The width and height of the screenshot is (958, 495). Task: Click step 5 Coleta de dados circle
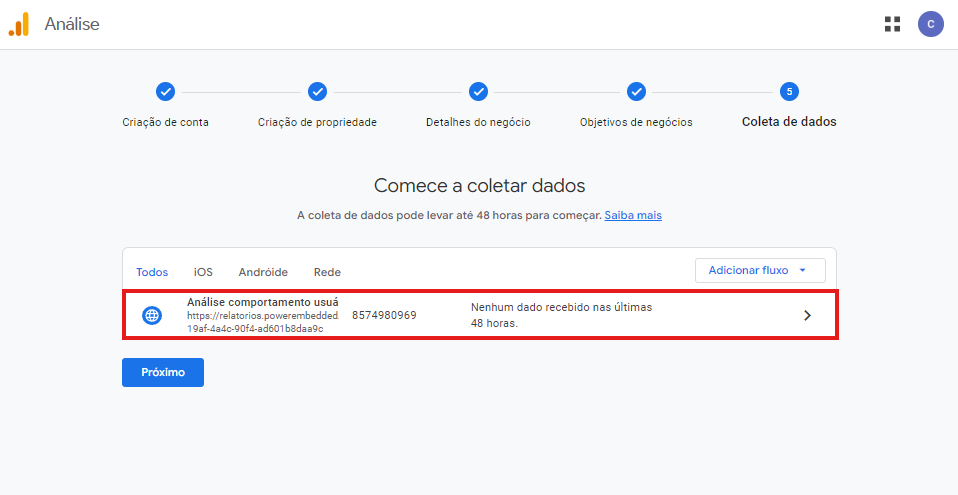789,92
